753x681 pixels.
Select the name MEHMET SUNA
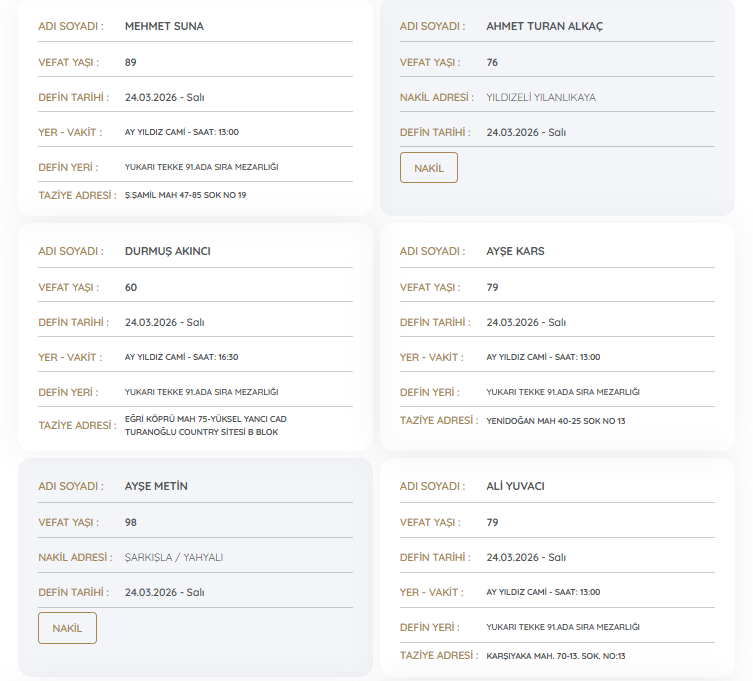pyautogui.click(x=164, y=26)
